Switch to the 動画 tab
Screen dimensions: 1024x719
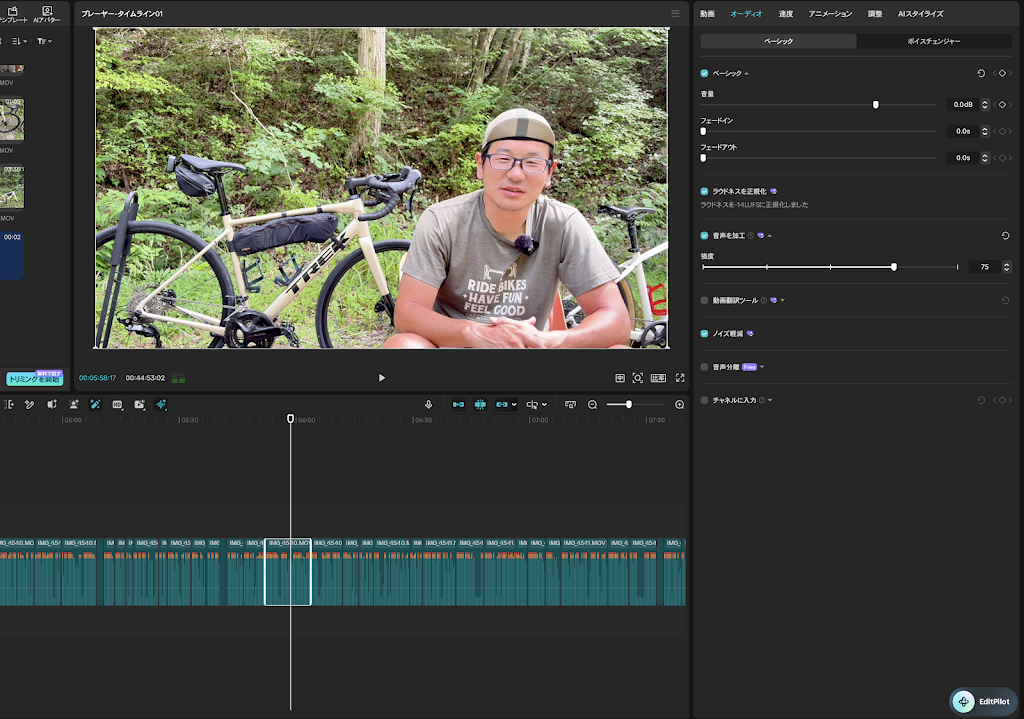(x=707, y=14)
